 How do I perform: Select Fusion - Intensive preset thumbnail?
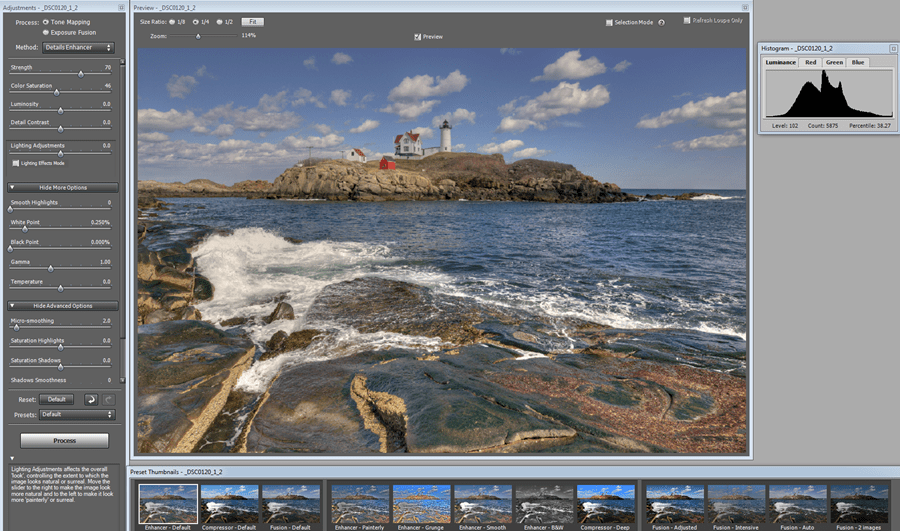(x=736, y=504)
